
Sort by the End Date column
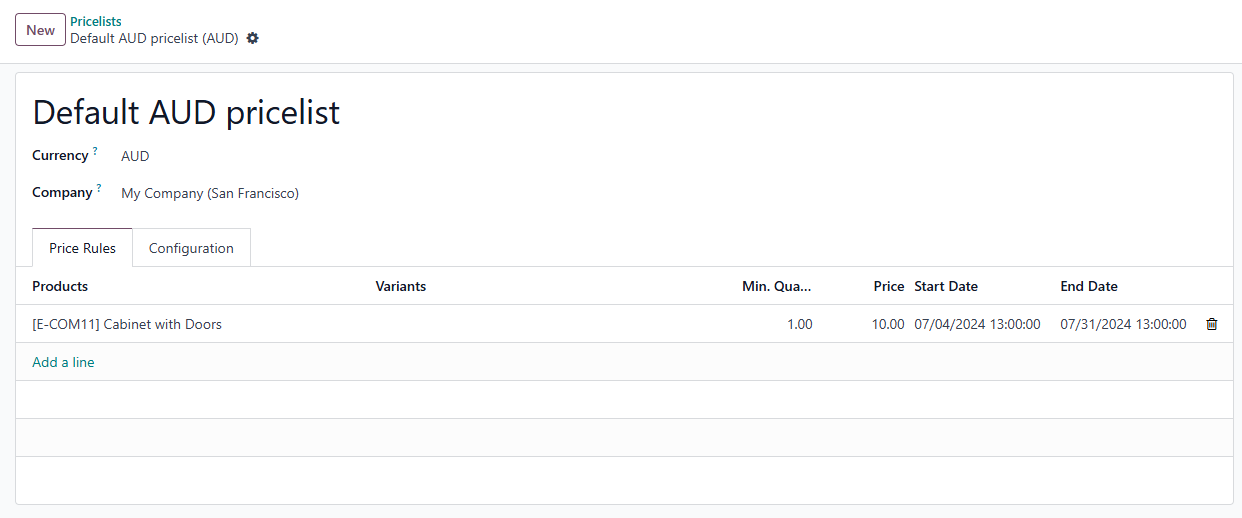1089,286
